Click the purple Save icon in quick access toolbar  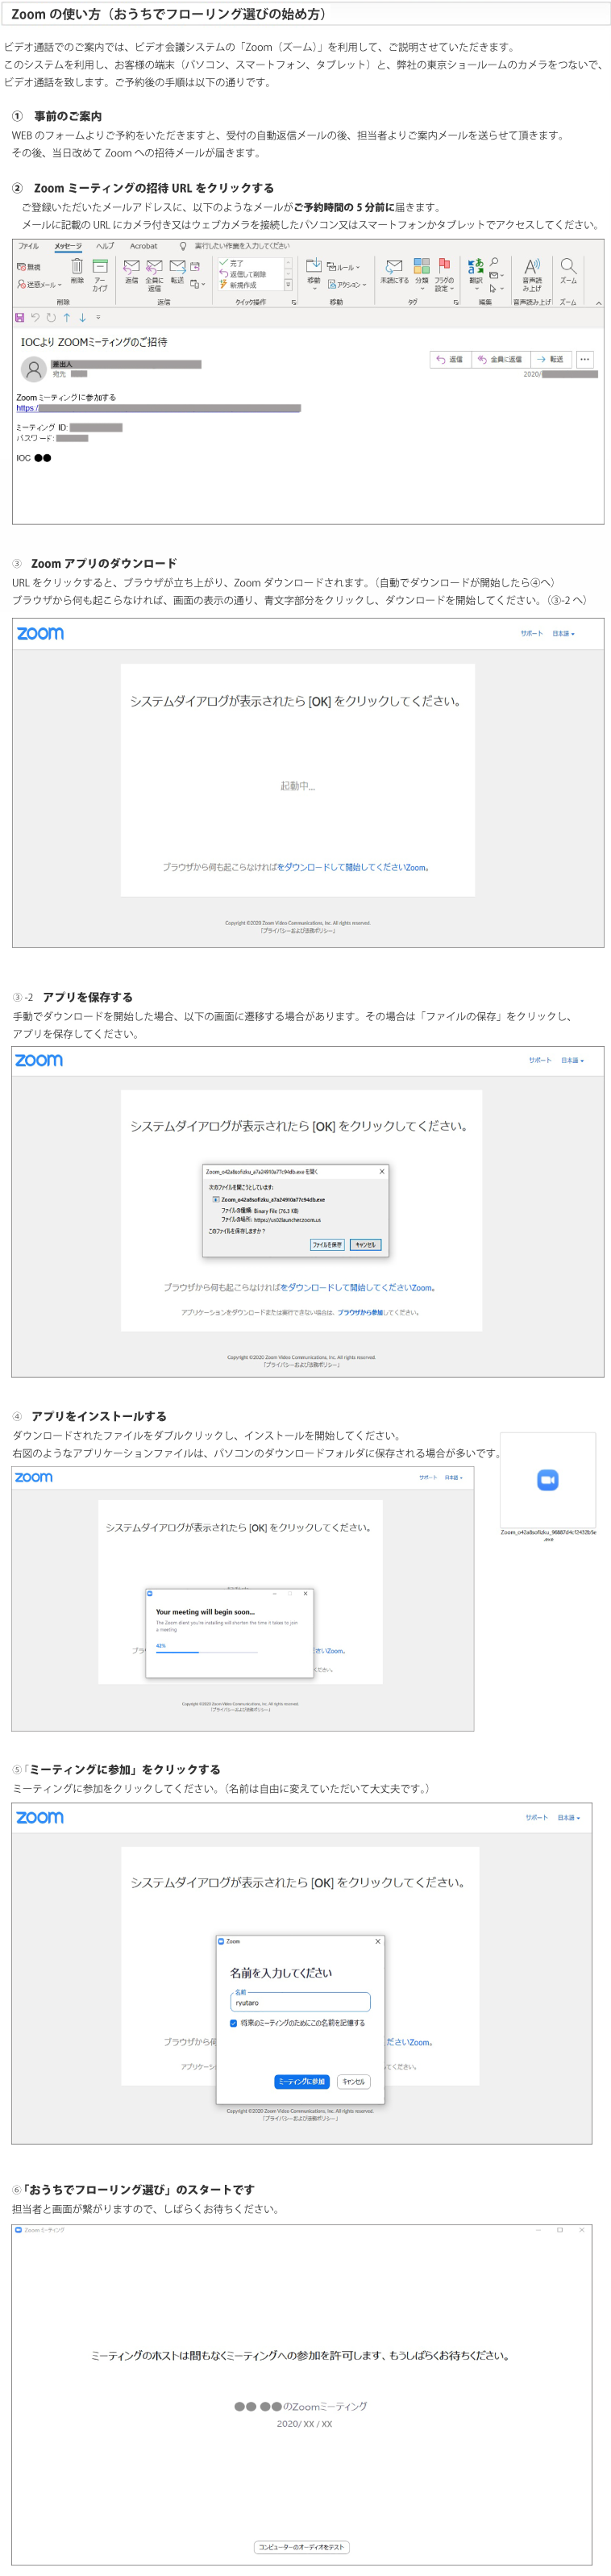[19, 317]
